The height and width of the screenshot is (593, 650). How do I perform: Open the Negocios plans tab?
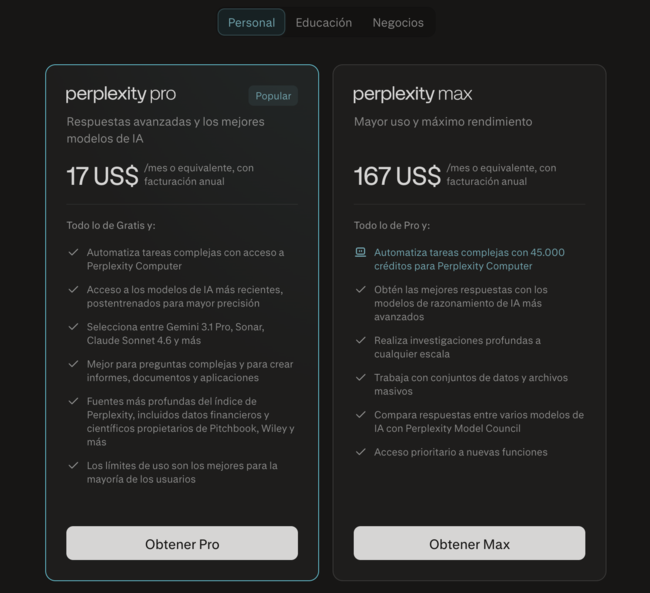pos(398,22)
